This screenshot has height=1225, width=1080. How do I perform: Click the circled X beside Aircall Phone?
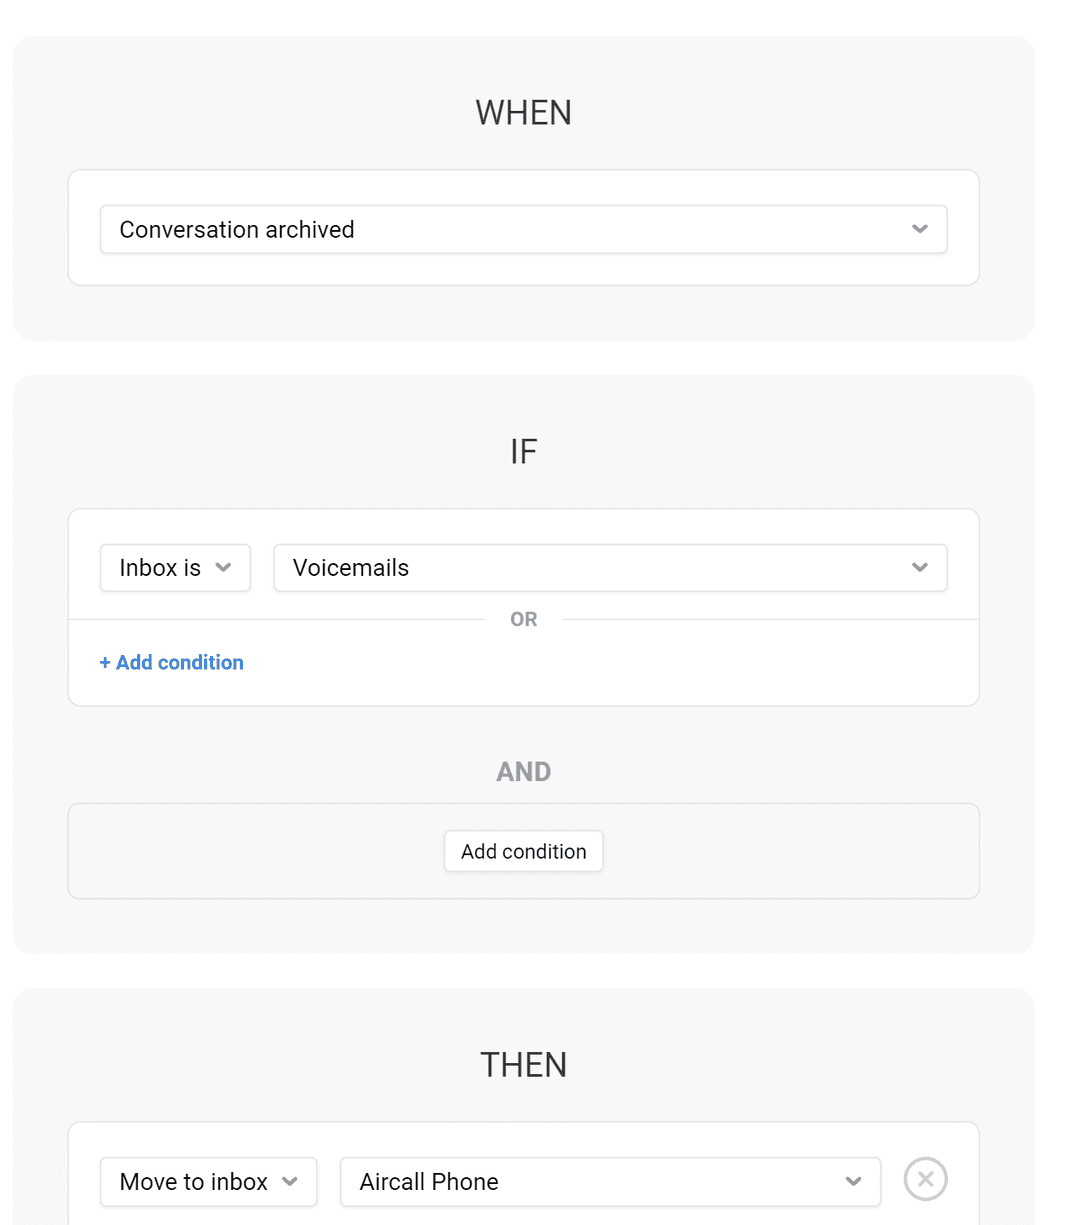(925, 1179)
